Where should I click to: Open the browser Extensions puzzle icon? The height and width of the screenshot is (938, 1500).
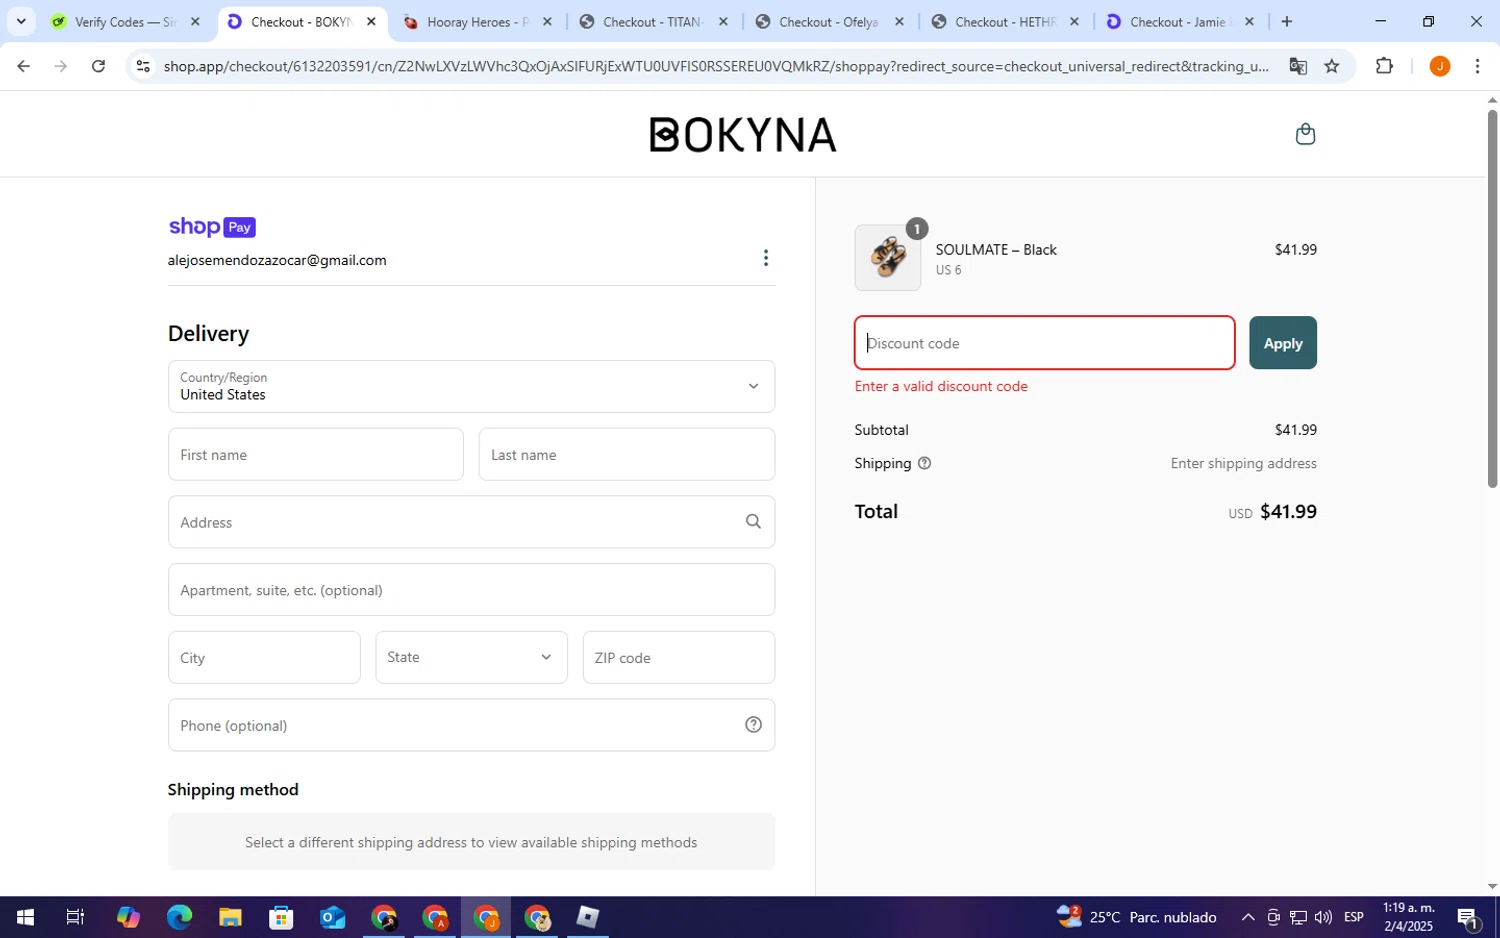pos(1384,66)
